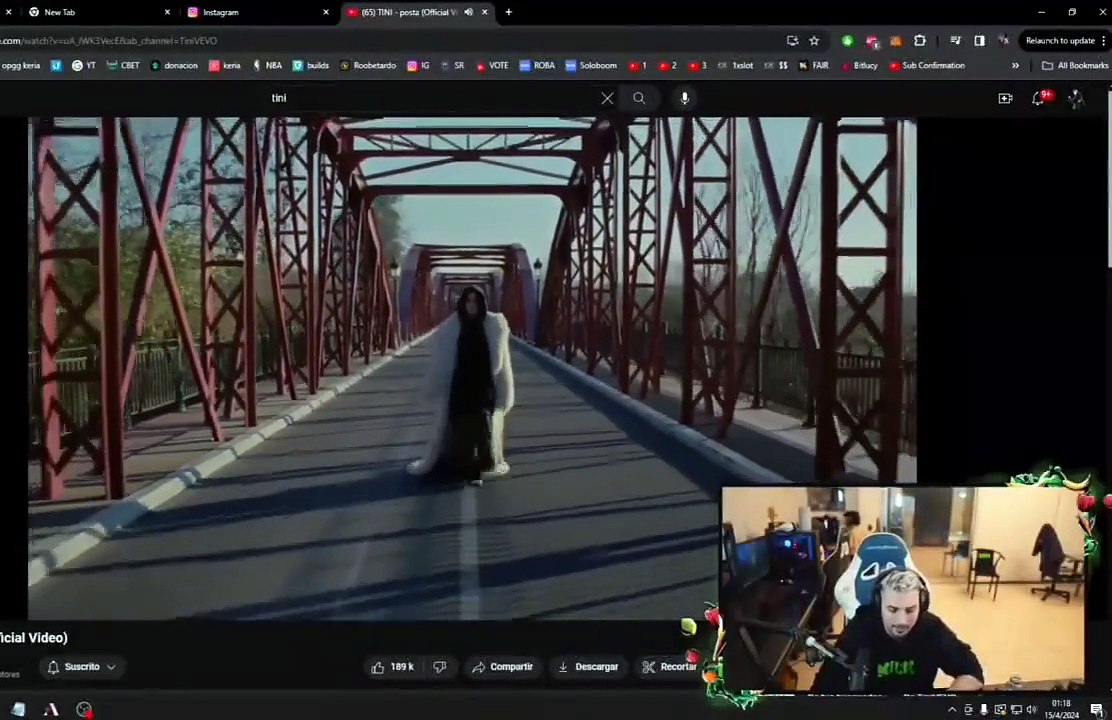Open Chrome profile avatar
Image resolution: width=1112 pixels, height=720 pixels.
click(x=1003, y=41)
